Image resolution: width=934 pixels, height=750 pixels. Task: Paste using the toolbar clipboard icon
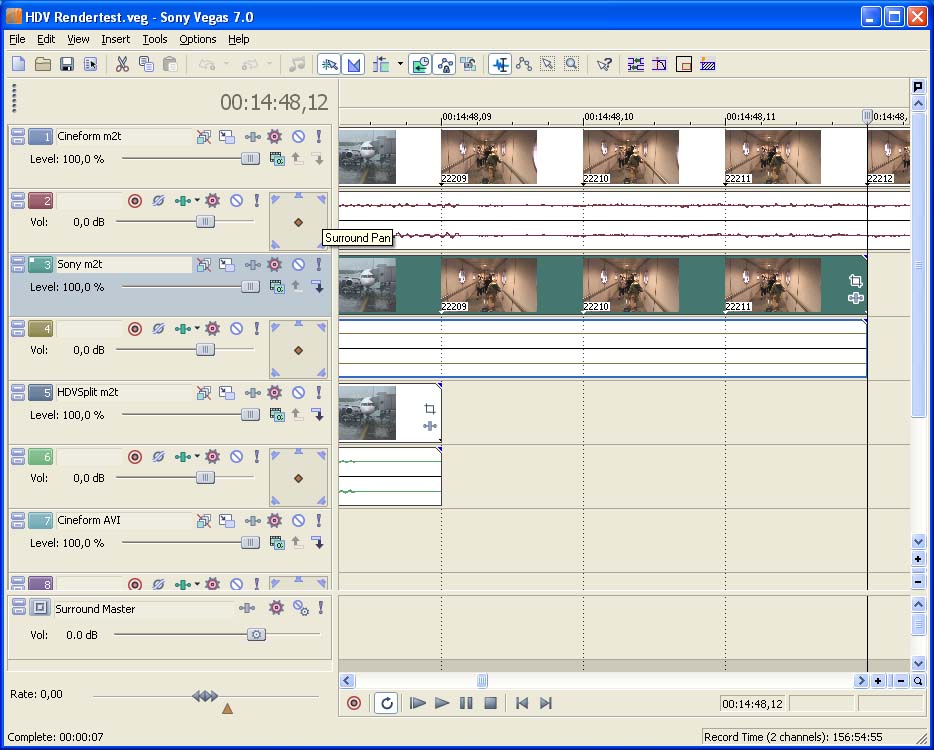click(x=170, y=64)
